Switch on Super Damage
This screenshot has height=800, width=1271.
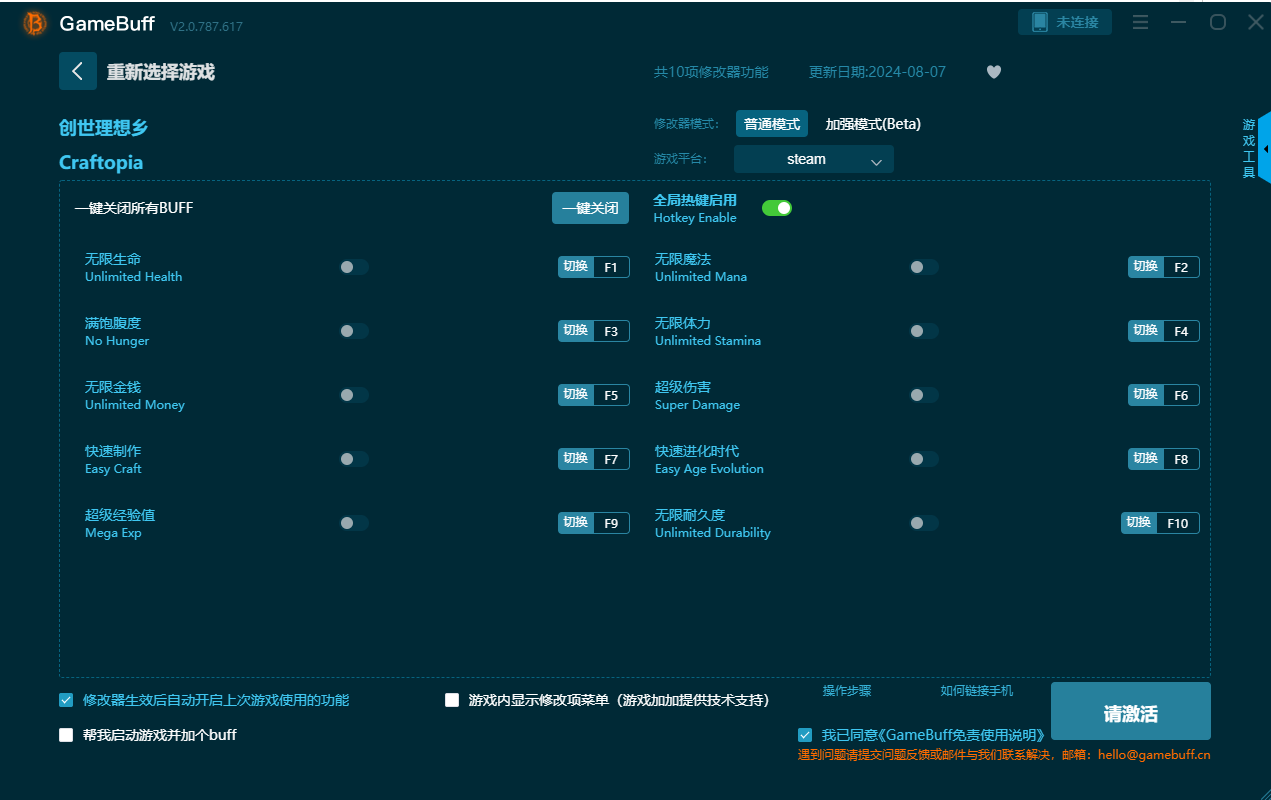pyautogui.click(x=924, y=395)
